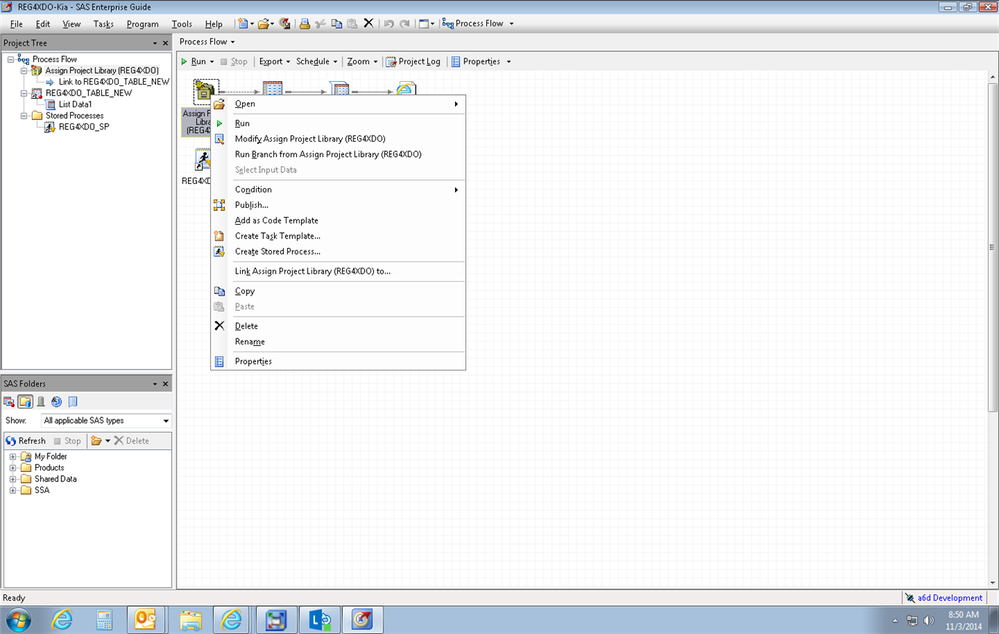
Task: Choose Publish... in the context menu
Action: (x=338, y=205)
